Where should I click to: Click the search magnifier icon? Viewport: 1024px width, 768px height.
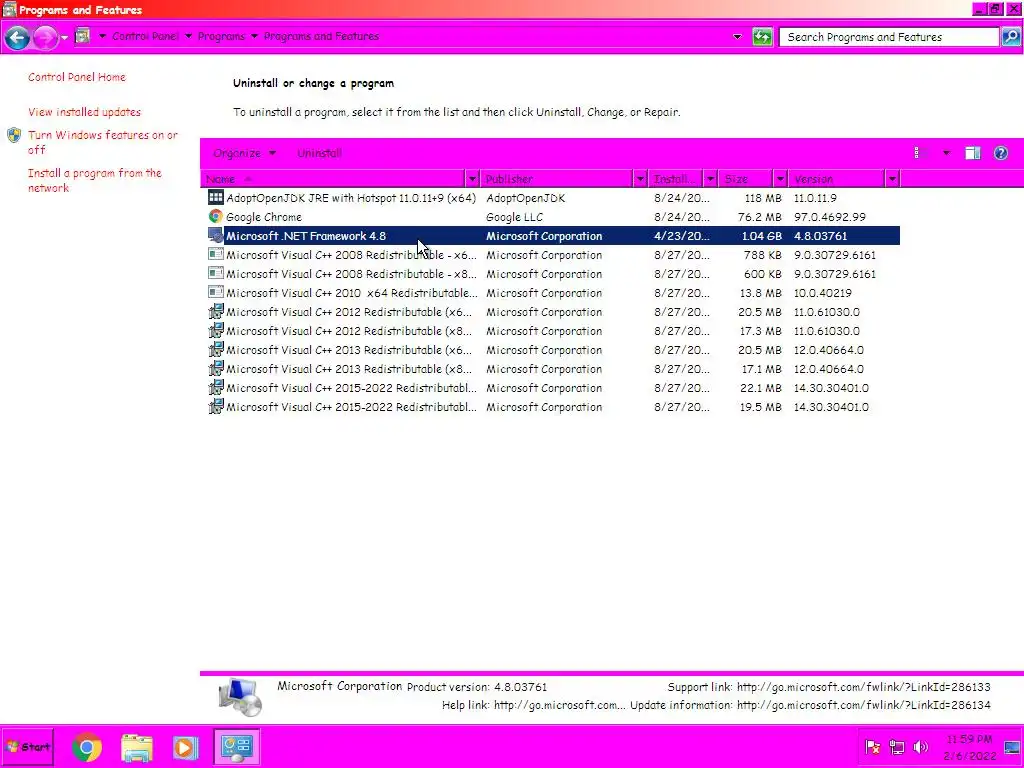click(x=1010, y=37)
